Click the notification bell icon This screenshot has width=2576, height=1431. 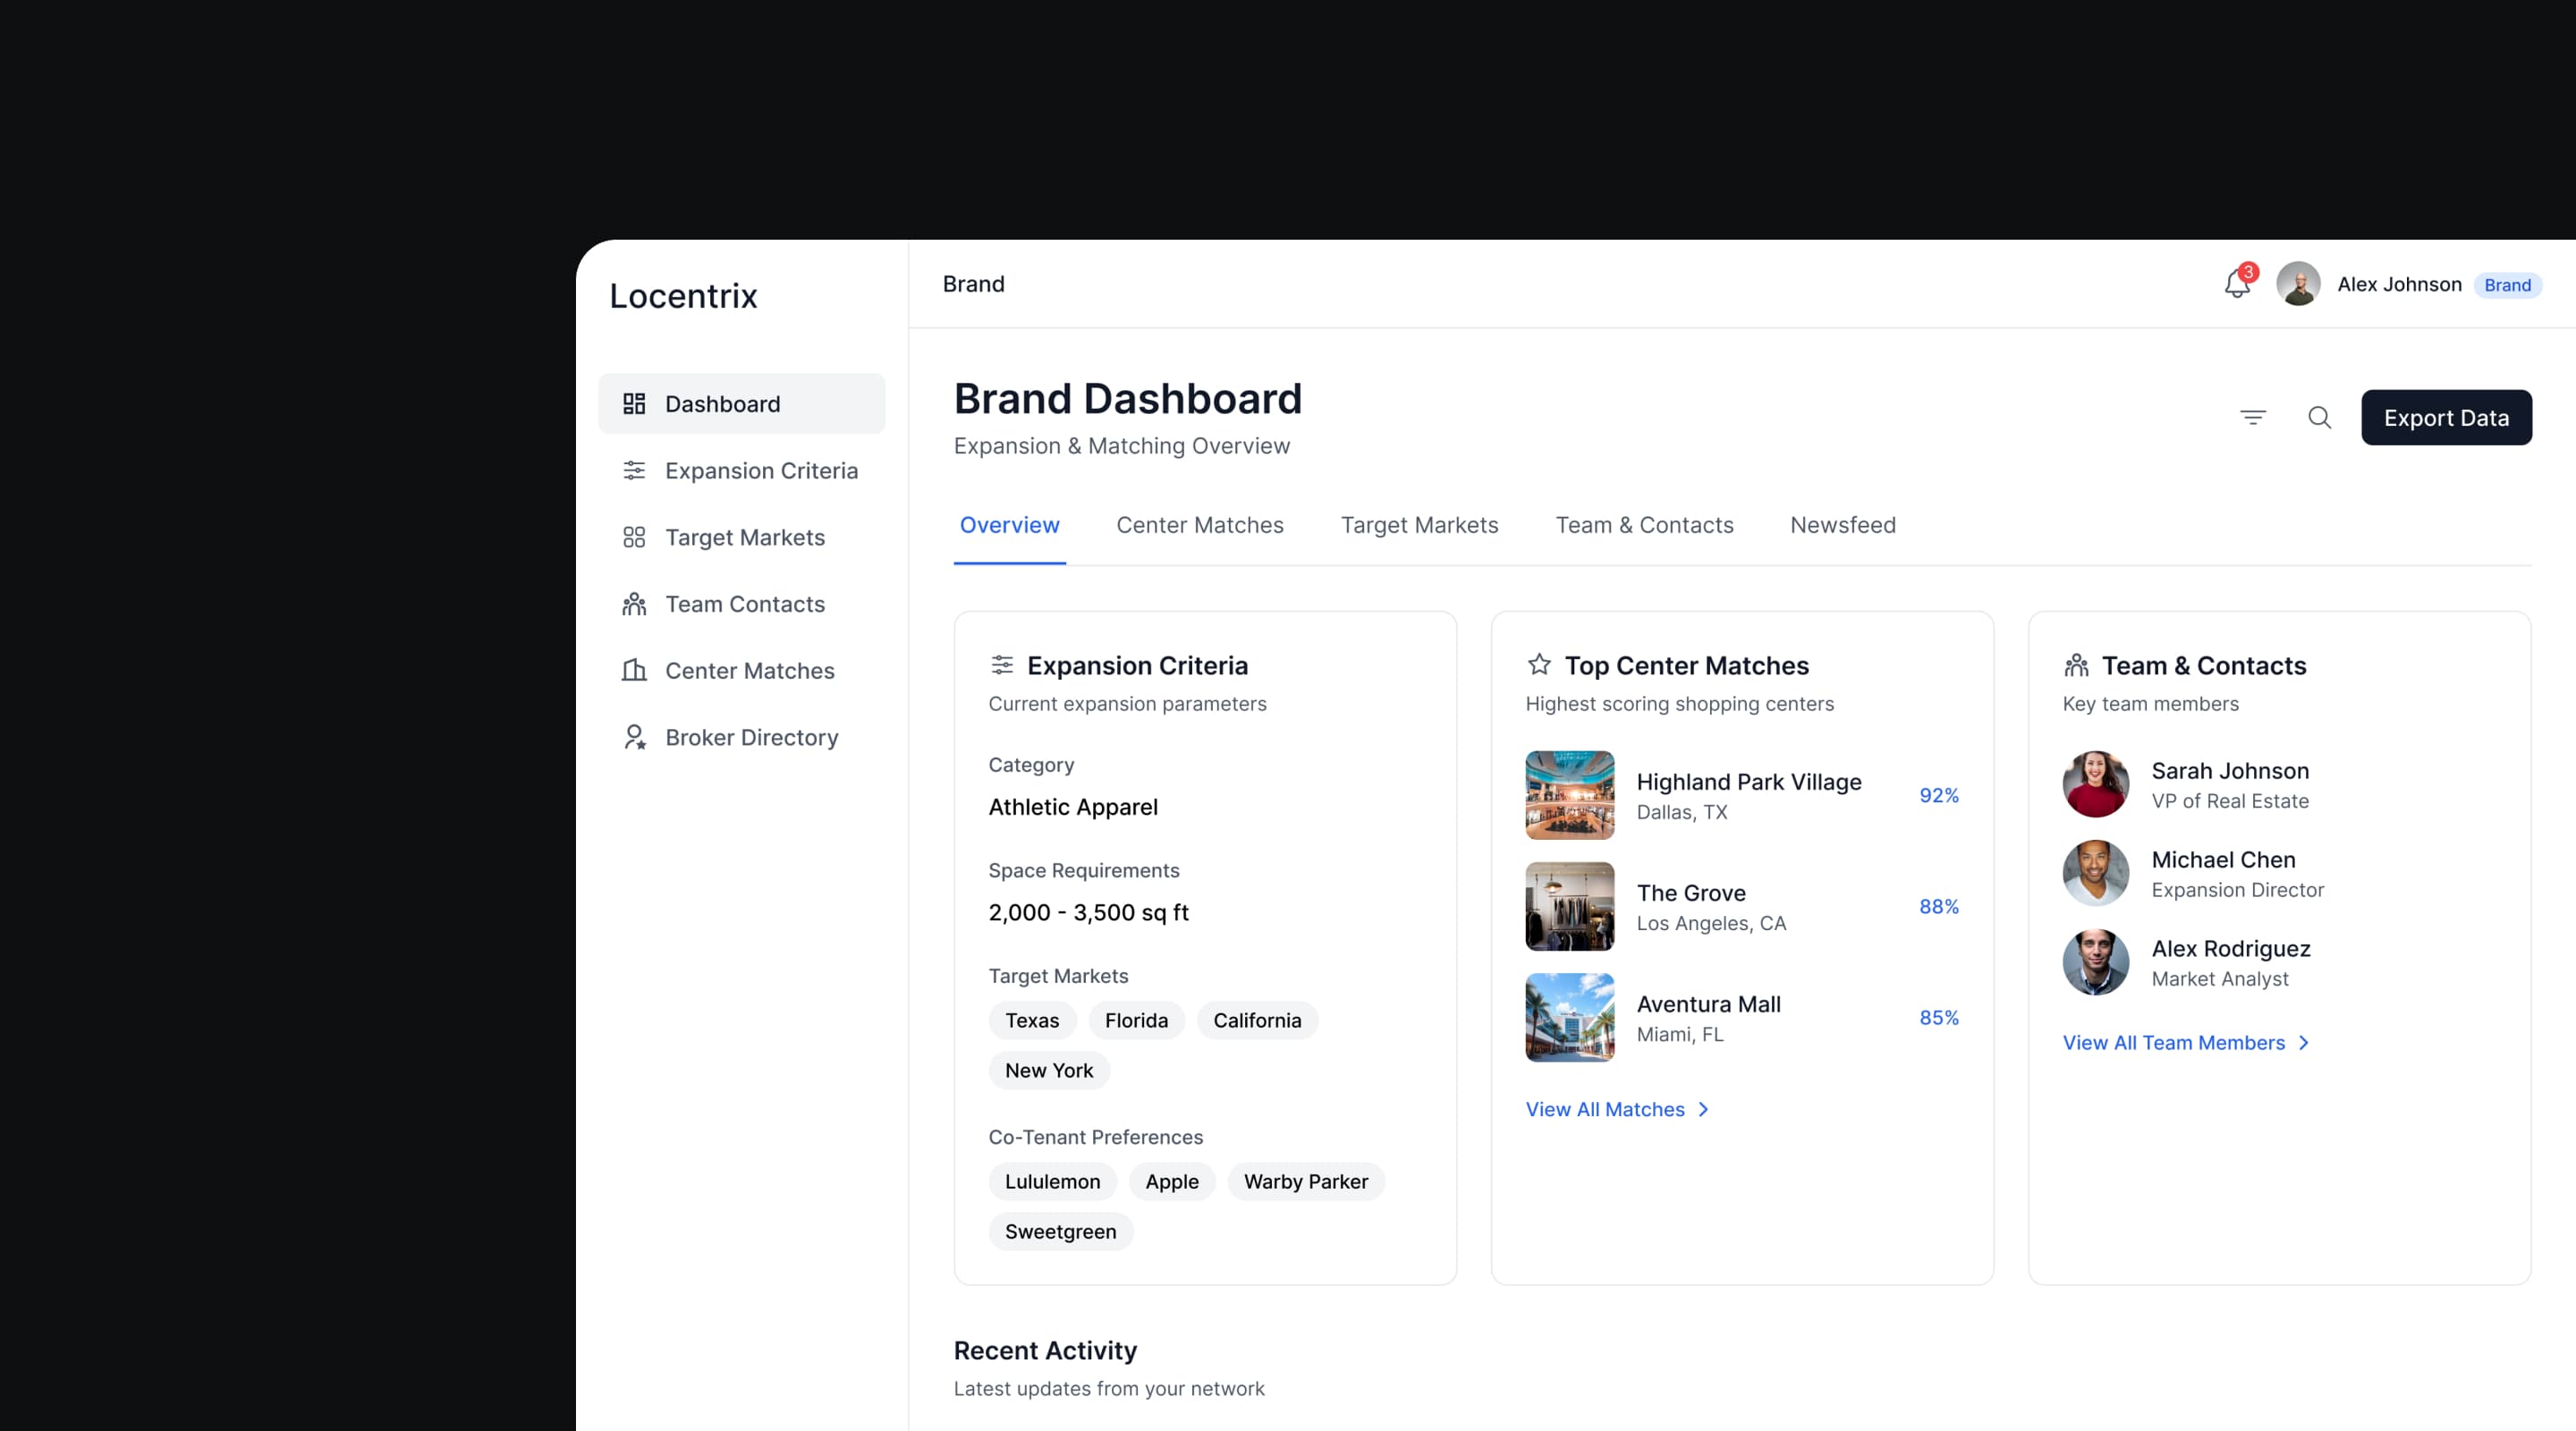tap(2236, 285)
